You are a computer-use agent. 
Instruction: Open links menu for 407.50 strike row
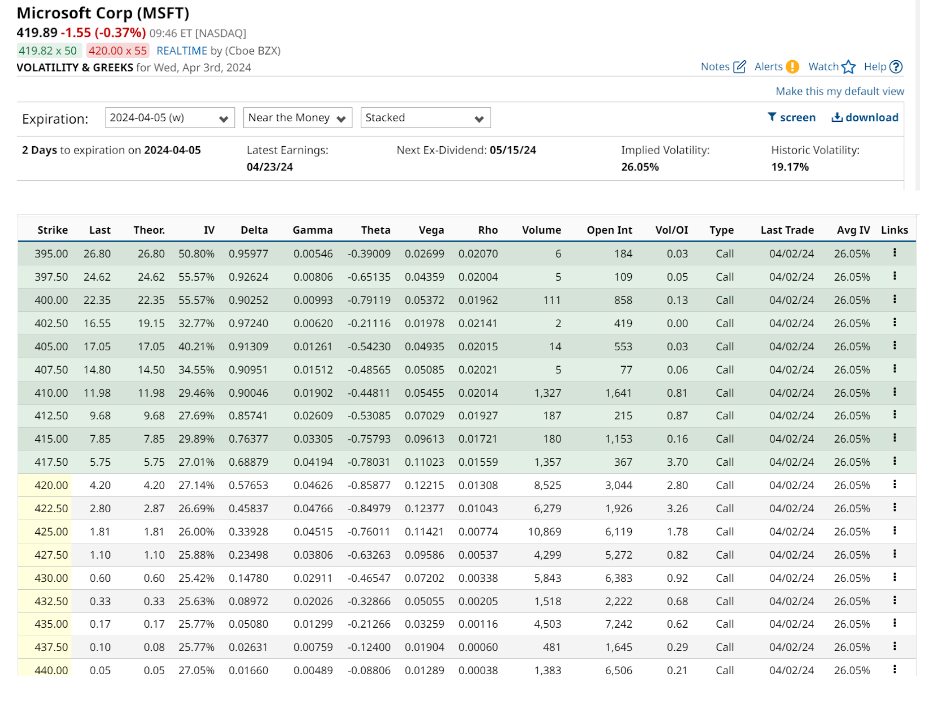click(x=894, y=369)
